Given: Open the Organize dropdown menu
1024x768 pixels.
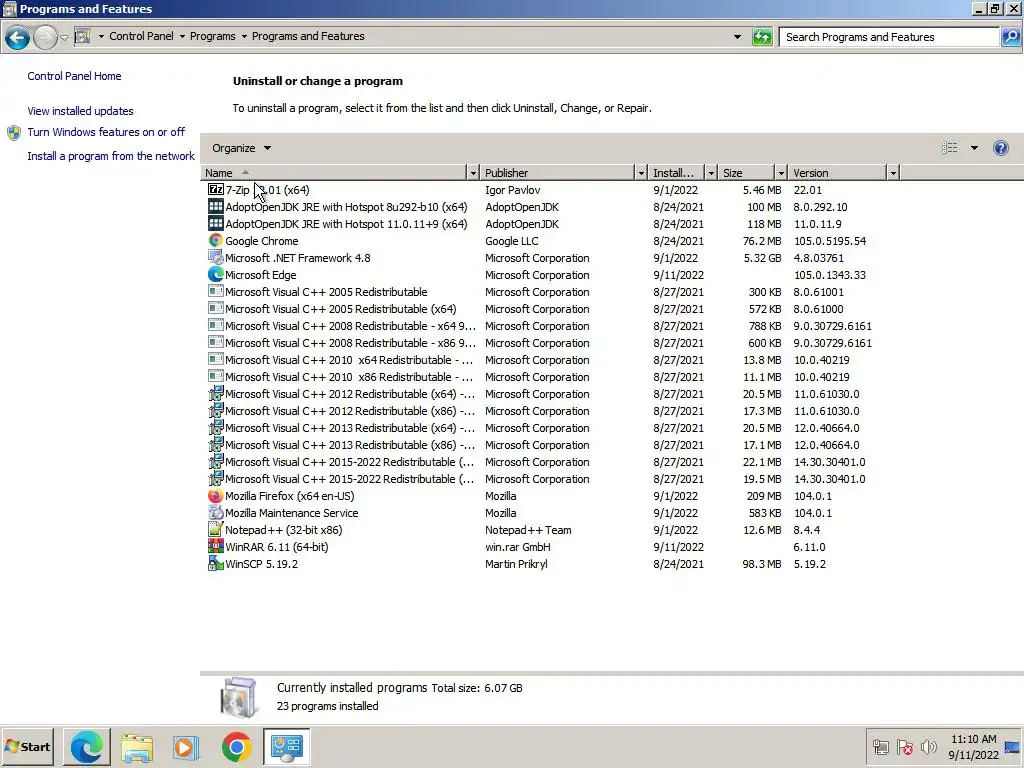Looking at the screenshot, I should point(241,148).
